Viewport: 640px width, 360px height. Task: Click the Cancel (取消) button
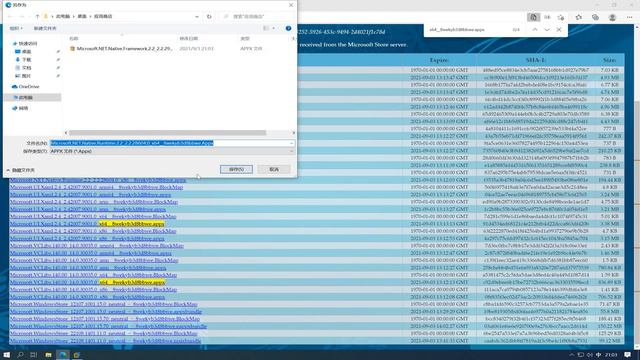(x=274, y=169)
